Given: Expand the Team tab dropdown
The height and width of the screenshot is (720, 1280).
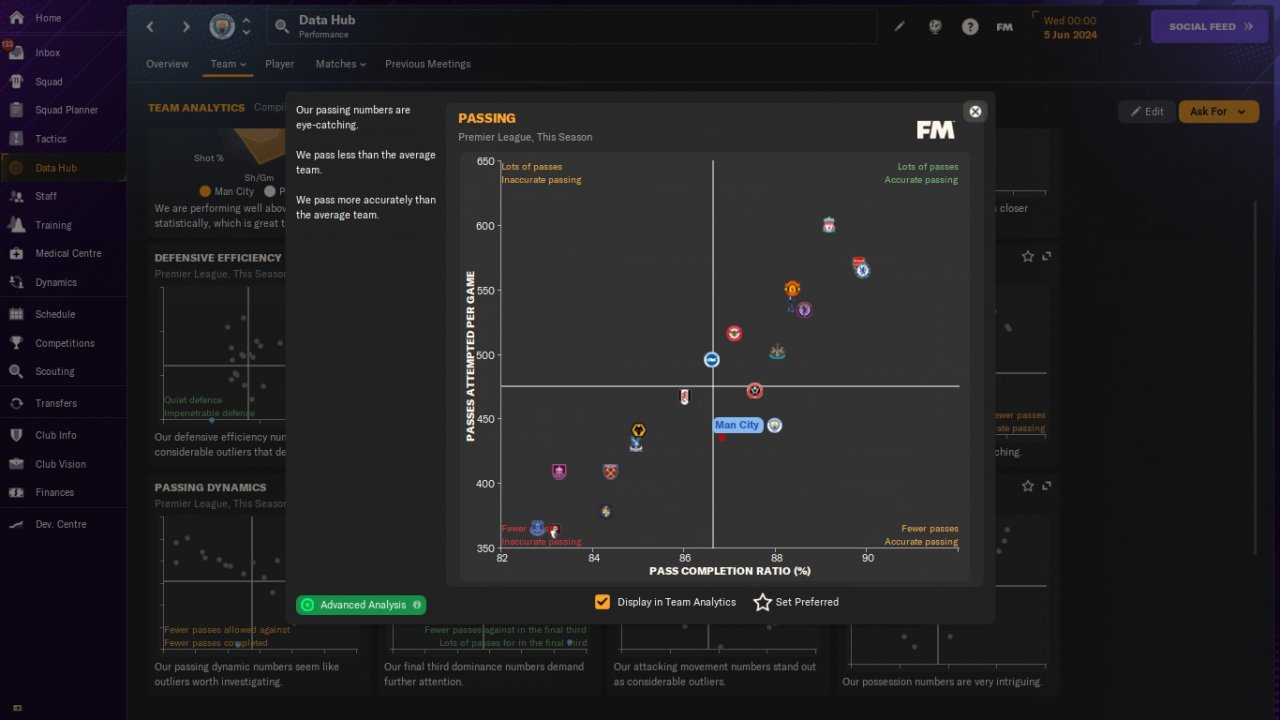Looking at the screenshot, I should pos(228,64).
